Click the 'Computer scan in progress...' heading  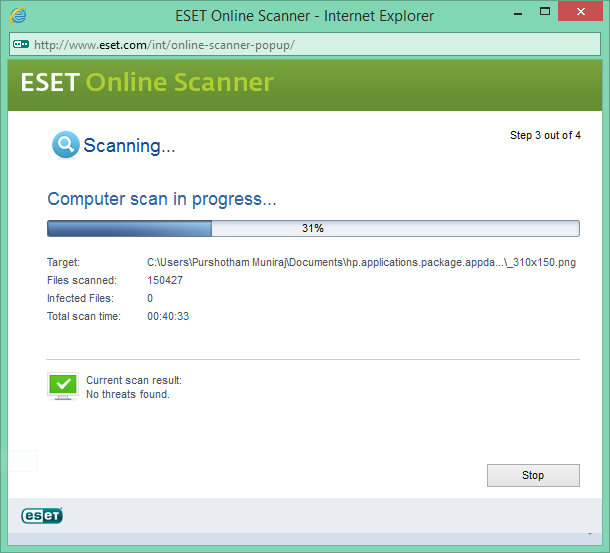click(162, 199)
